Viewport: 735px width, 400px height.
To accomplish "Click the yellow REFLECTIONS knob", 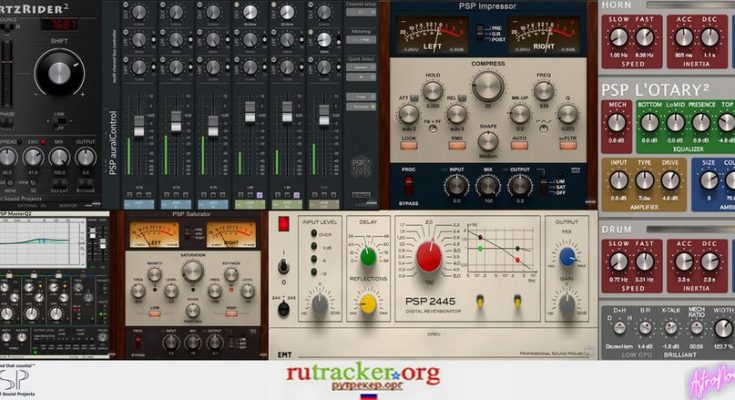I will click(367, 303).
